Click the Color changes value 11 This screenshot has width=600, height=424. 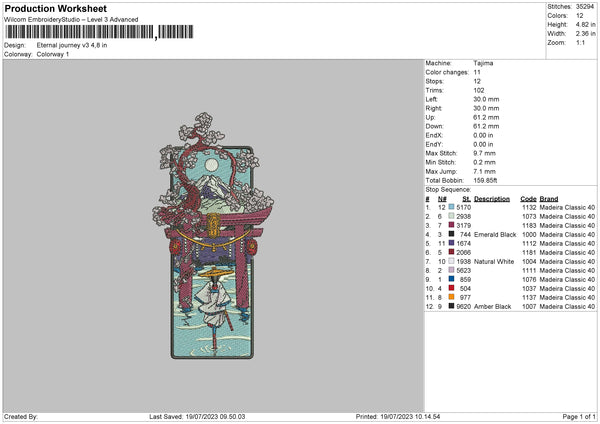(x=477, y=72)
